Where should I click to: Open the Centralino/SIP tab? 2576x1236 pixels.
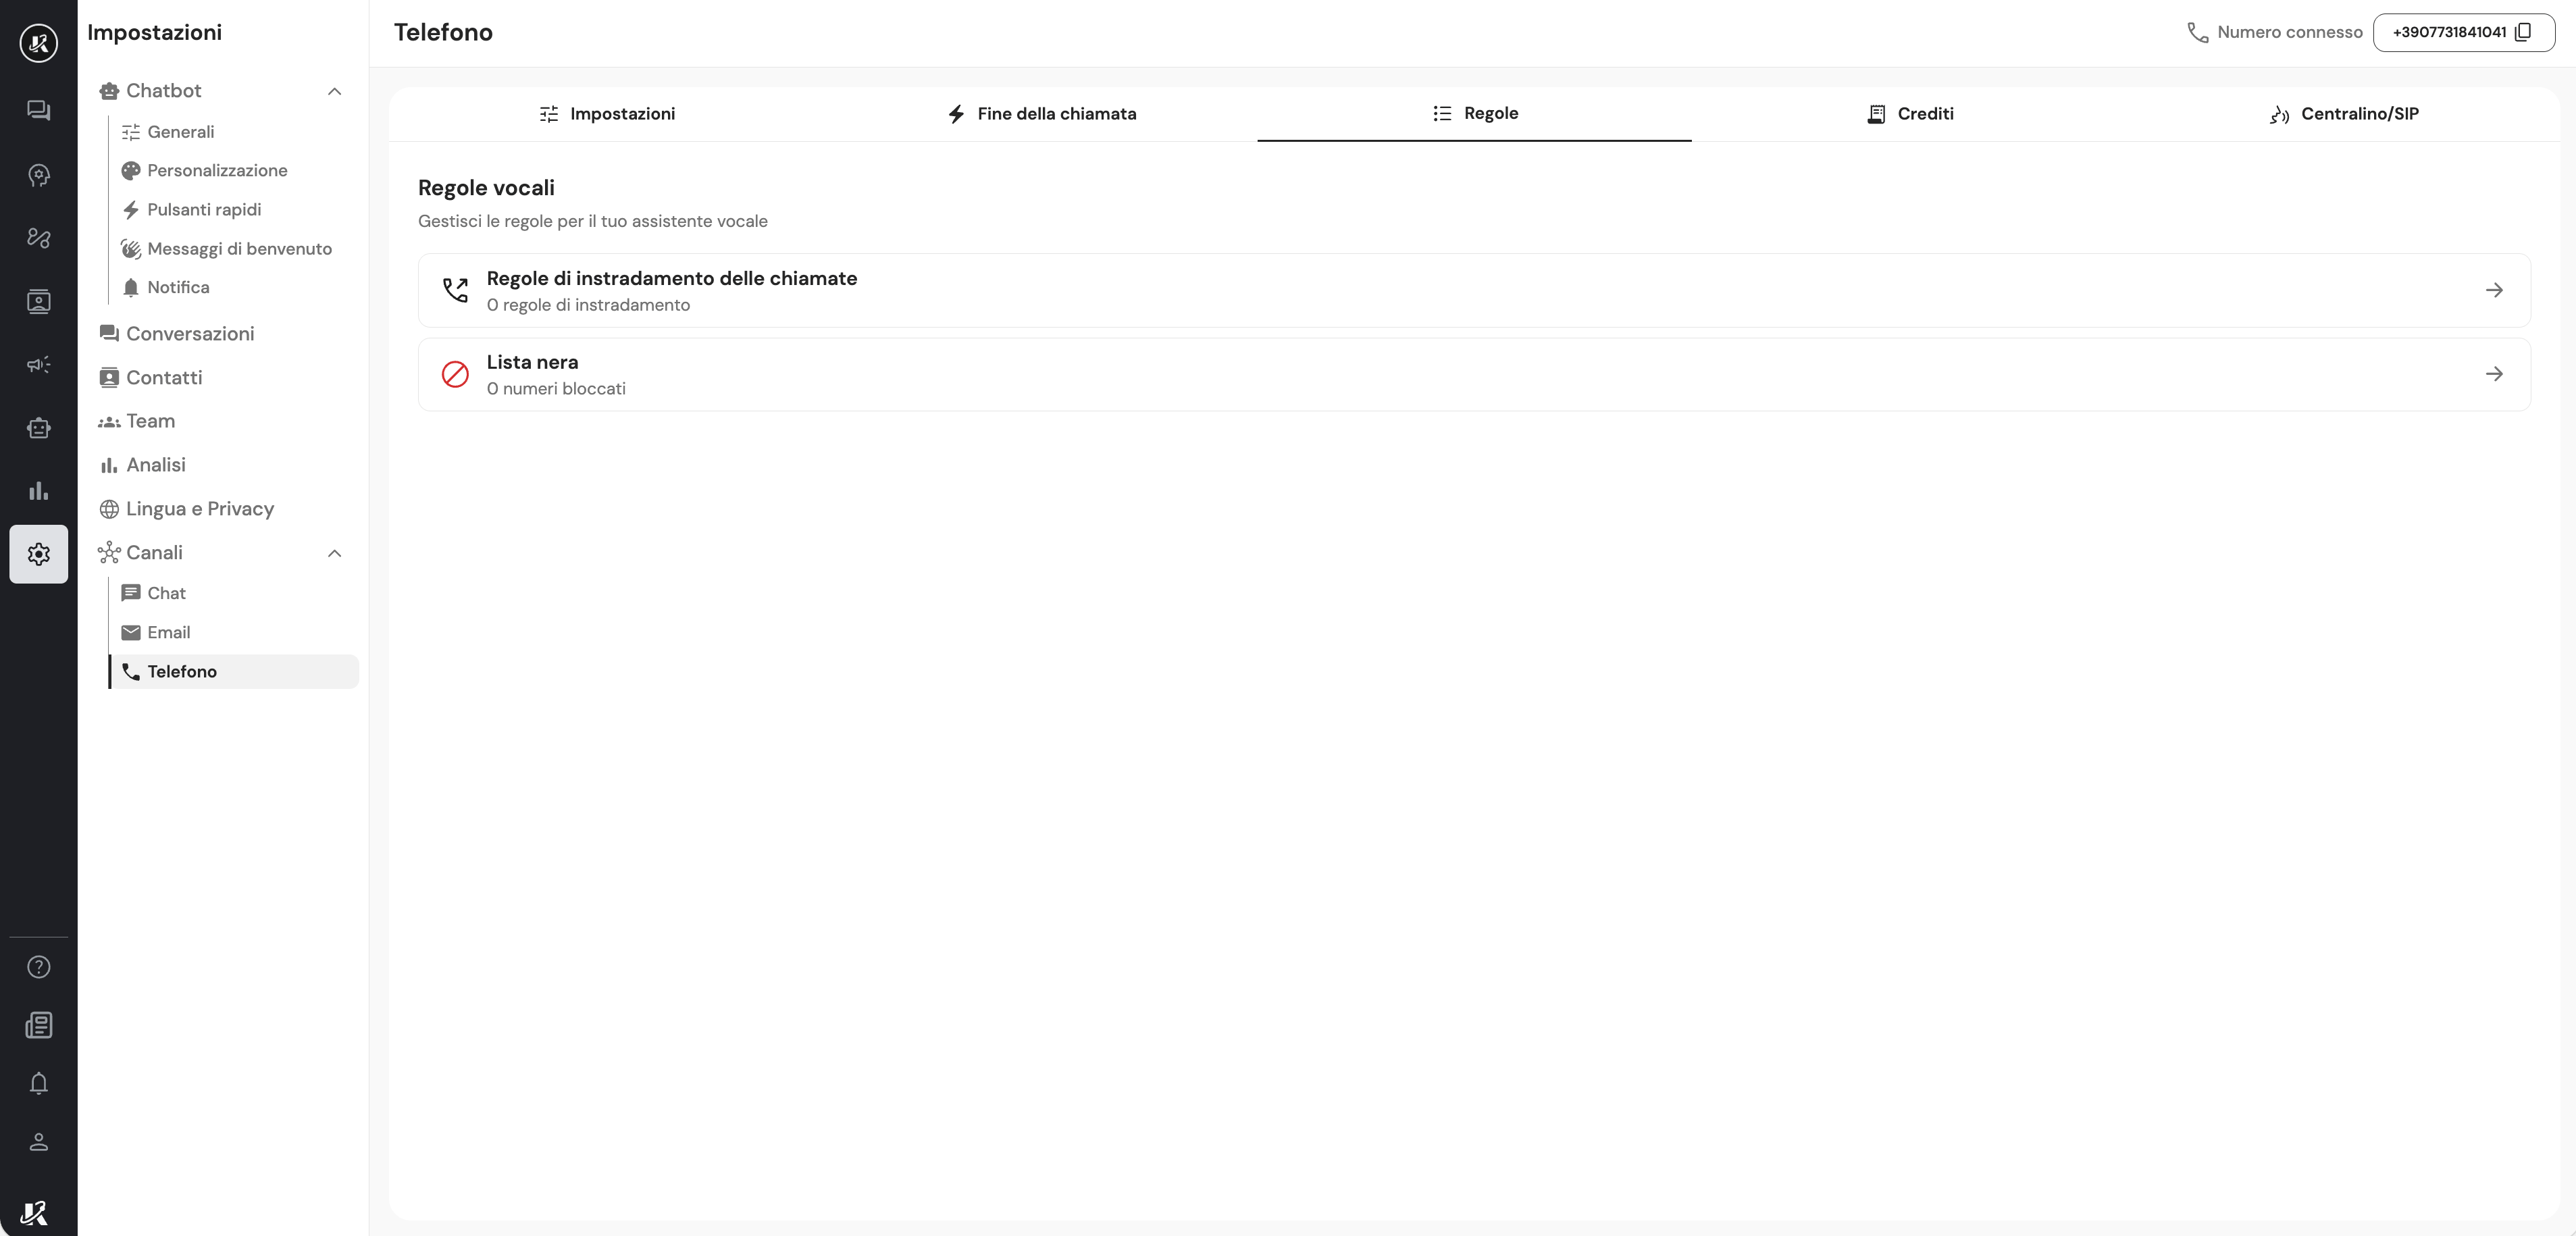(x=2343, y=114)
